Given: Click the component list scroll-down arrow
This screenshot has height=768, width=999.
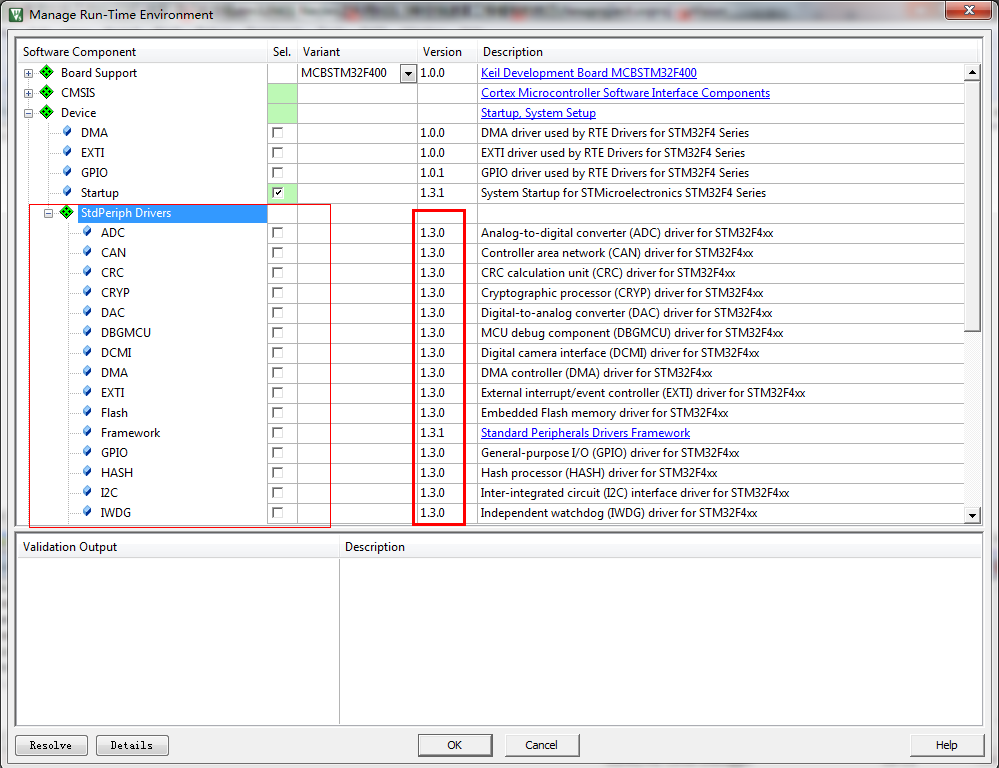Looking at the screenshot, I should pyautogui.click(x=972, y=515).
